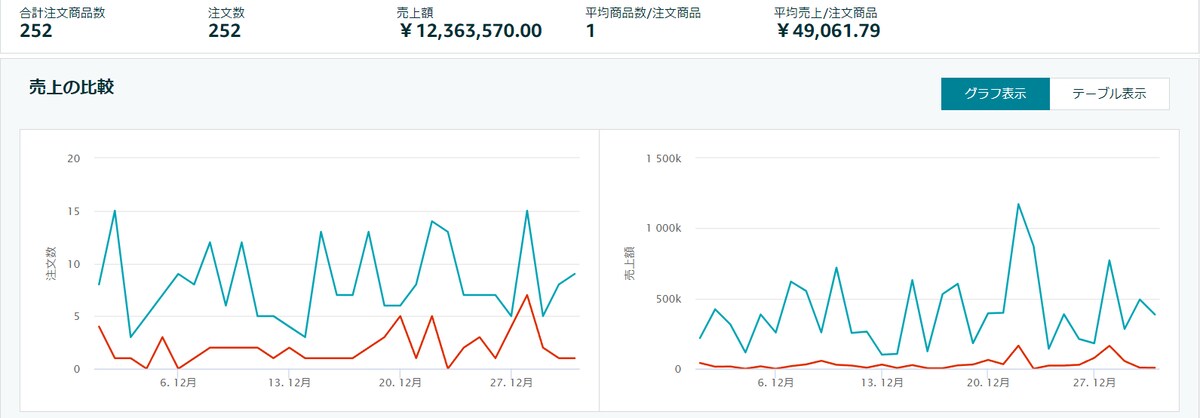Click the 注文数 vertical axis title
Image resolution: width=1200 pixels, height=418 pixels.
click(50, 264)
